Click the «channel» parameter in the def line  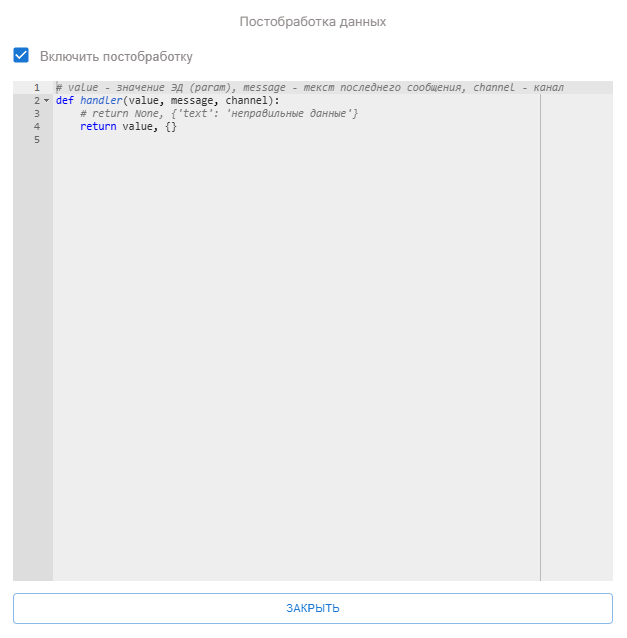coord(249,101)
